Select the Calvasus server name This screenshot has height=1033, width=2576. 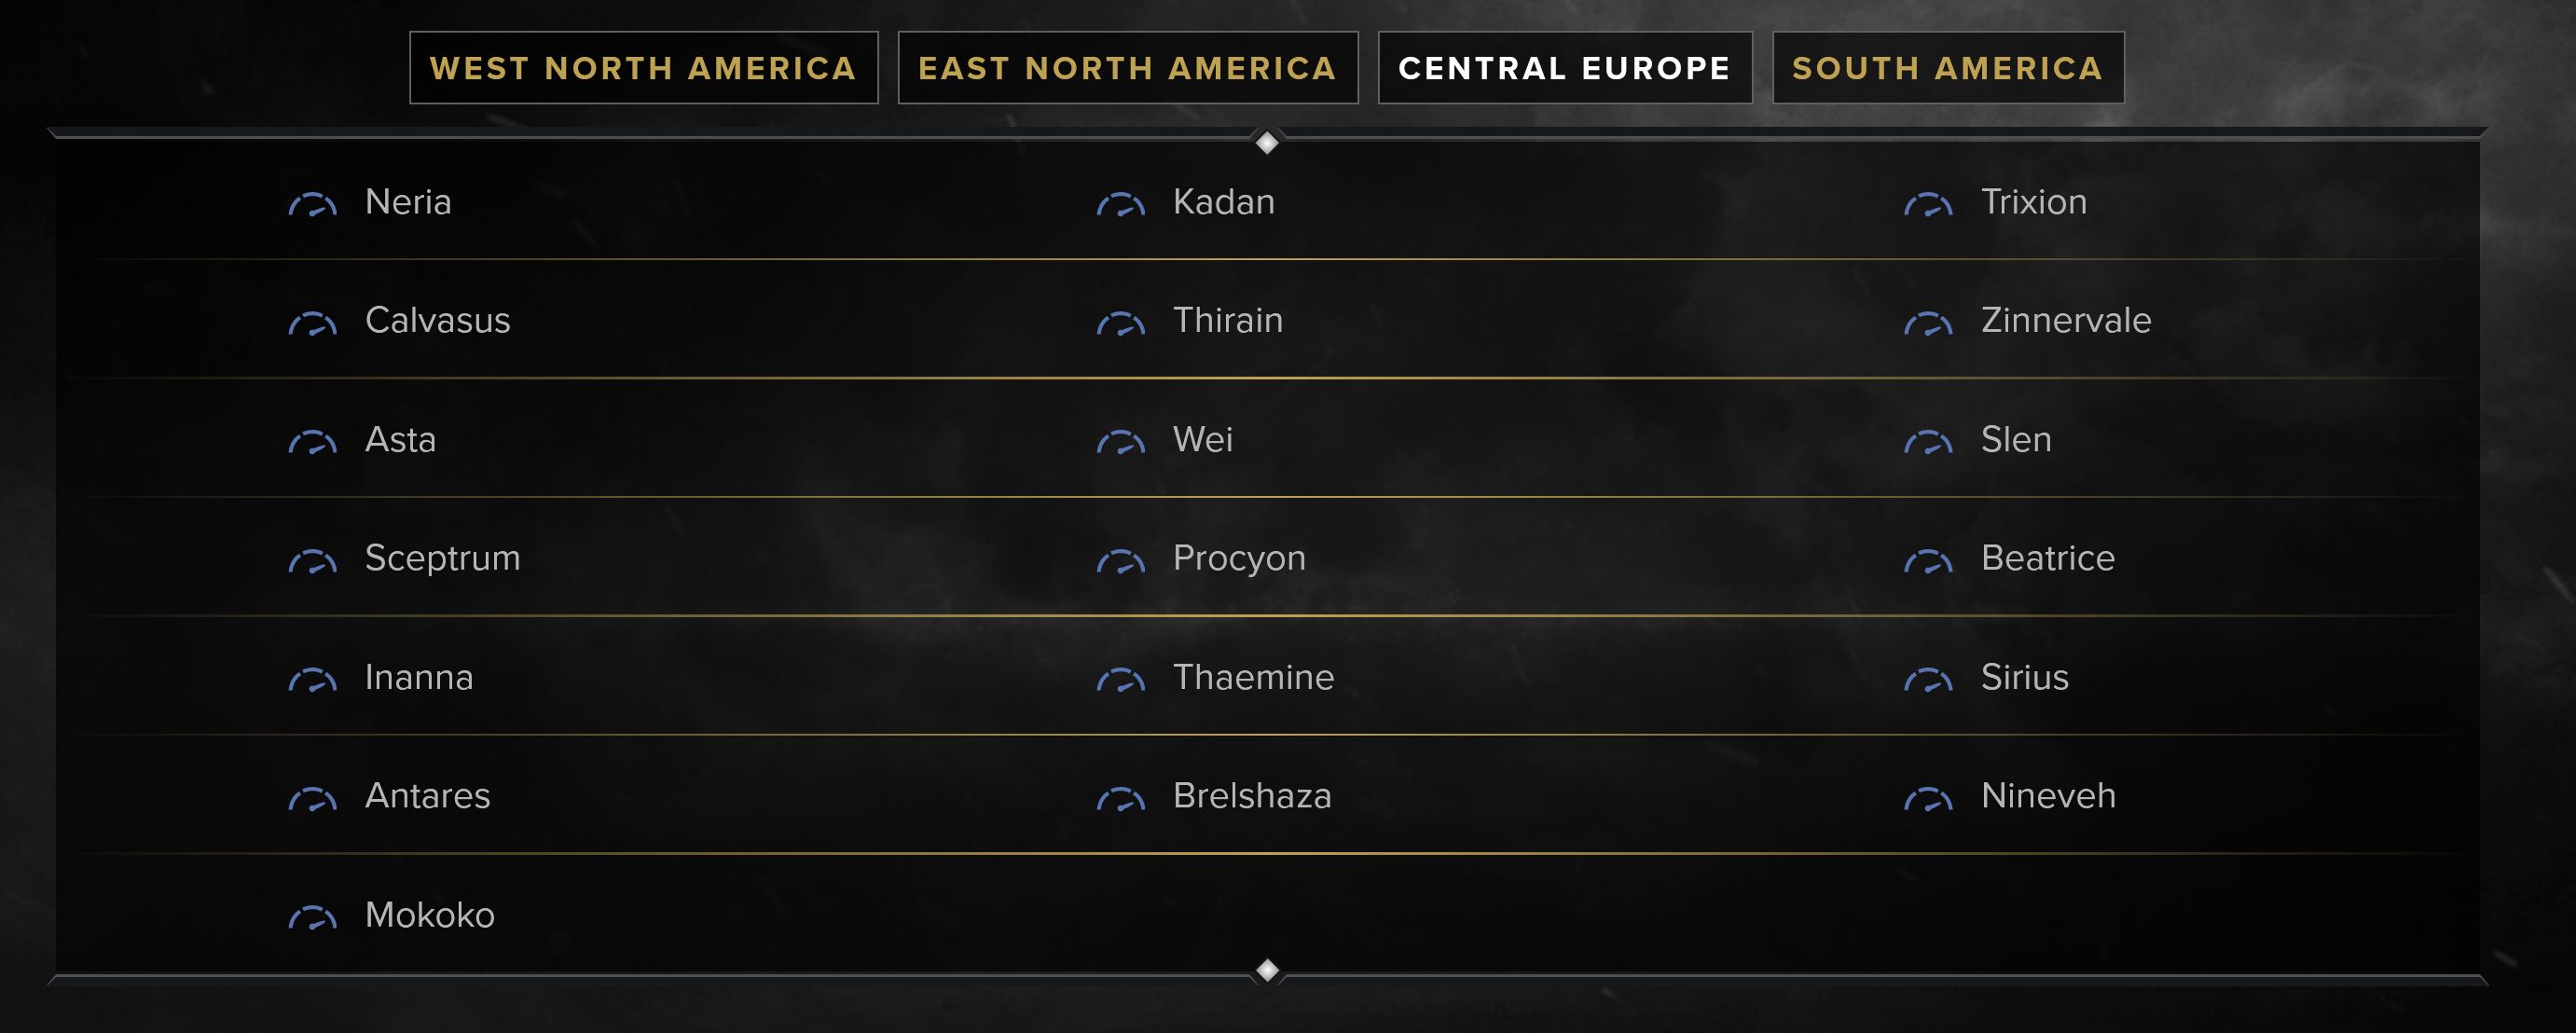(x=438, y=320)
